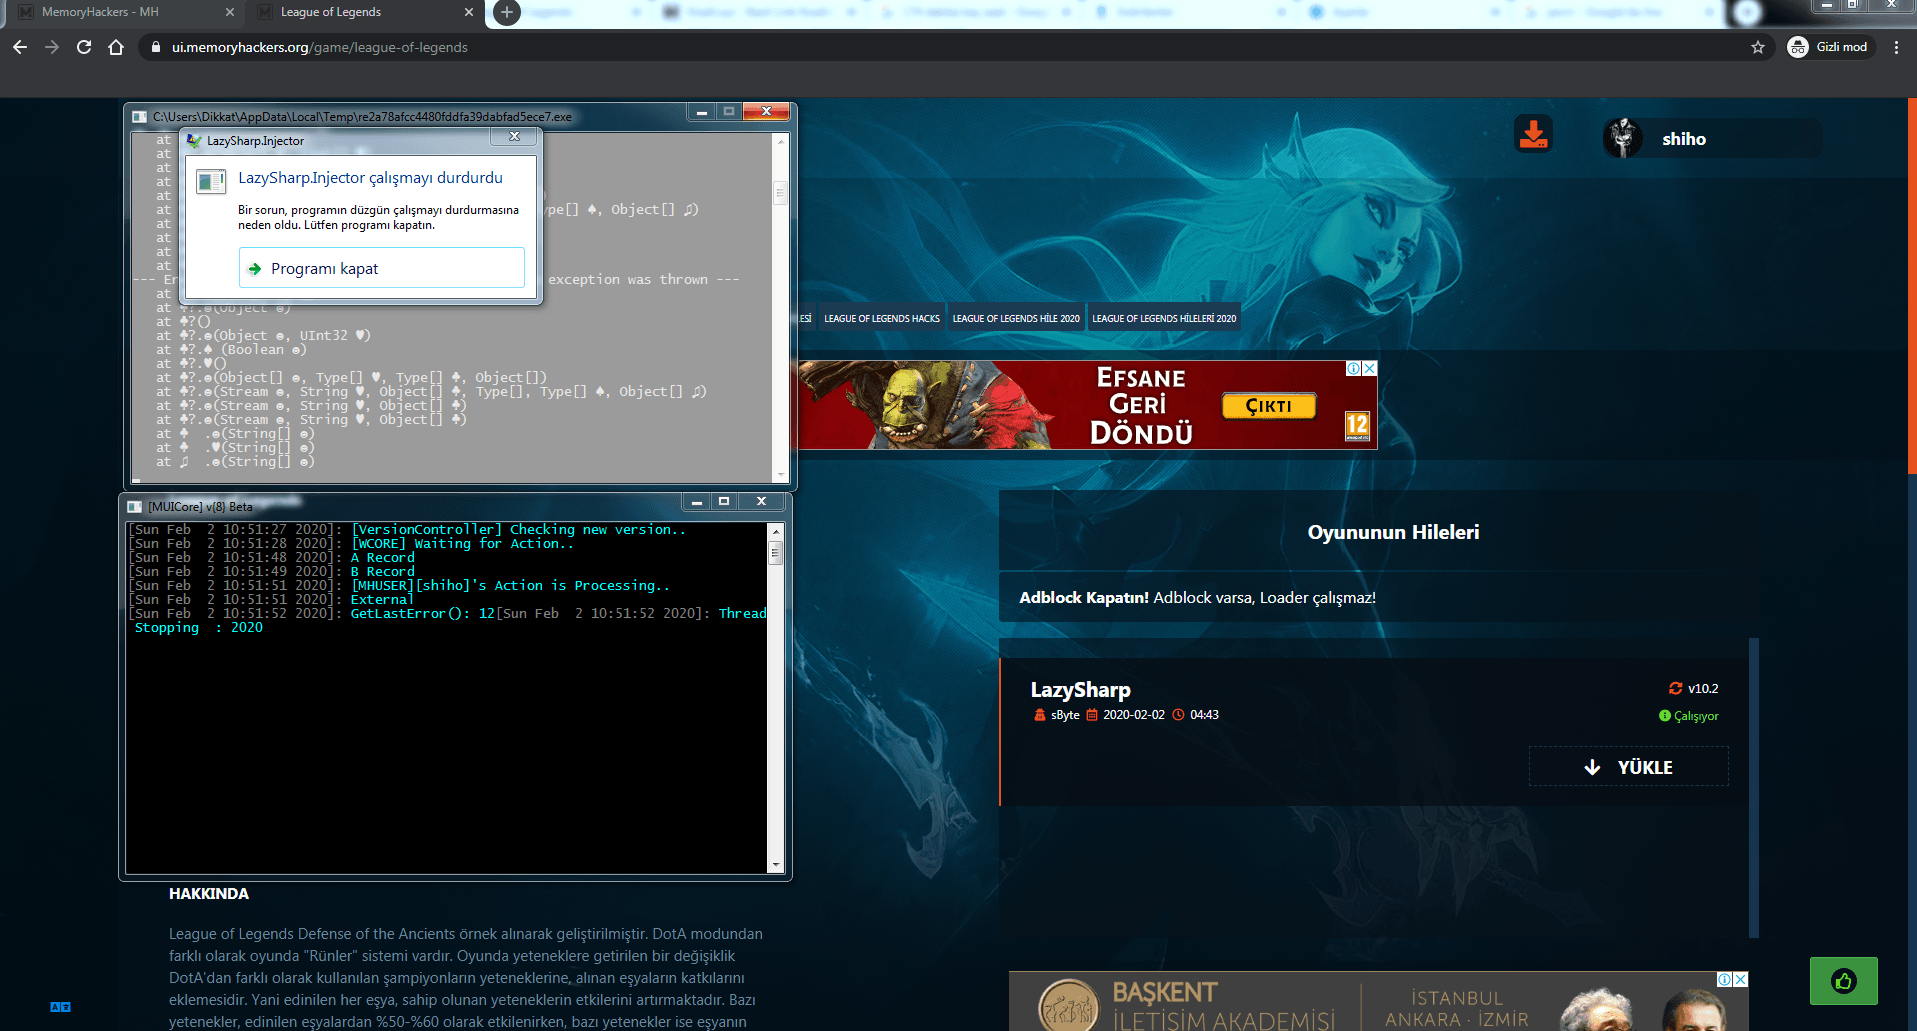Viewport: 1917px width, 1031px height.
Task: Open the exception console window system icon
Action: tap(140, 117)
